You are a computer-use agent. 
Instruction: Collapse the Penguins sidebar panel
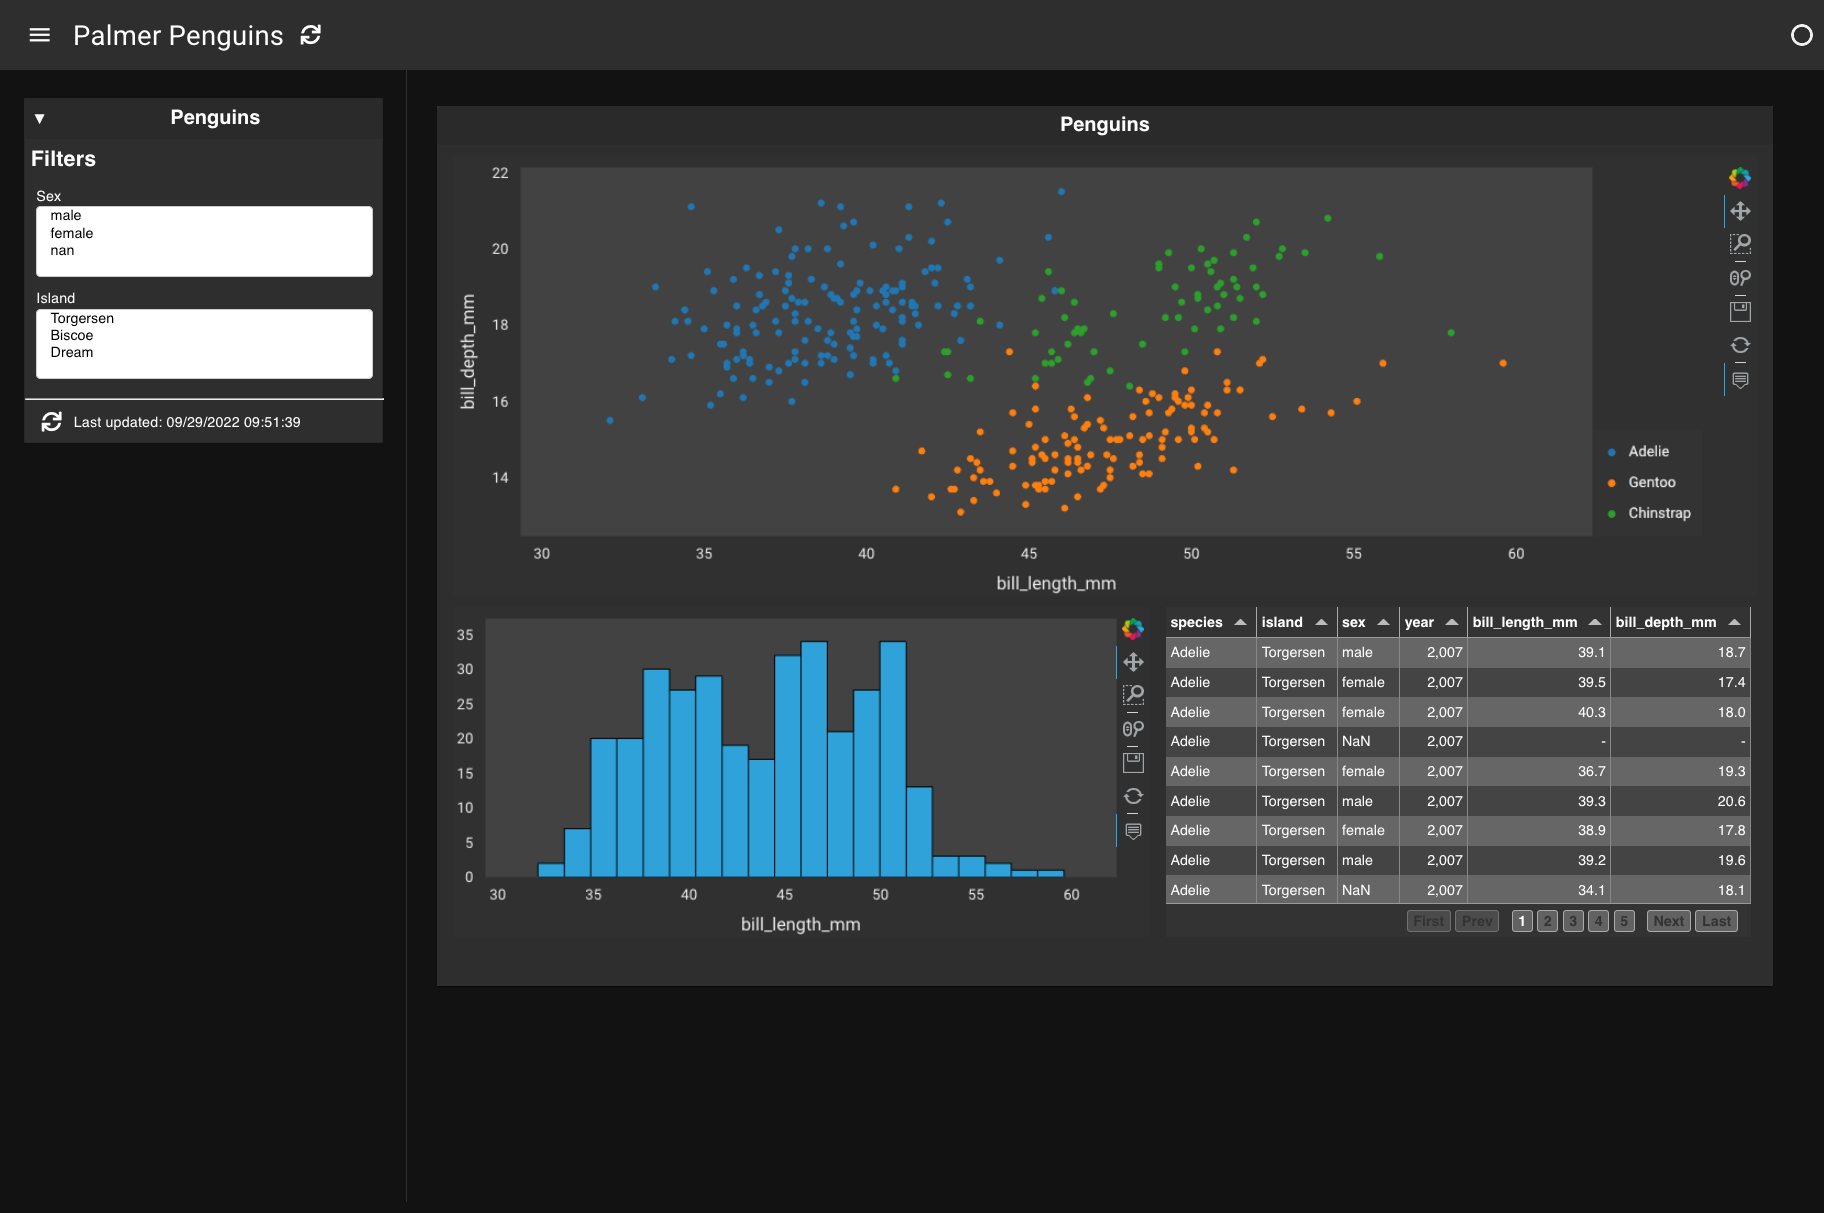click(x=39, y=117)
